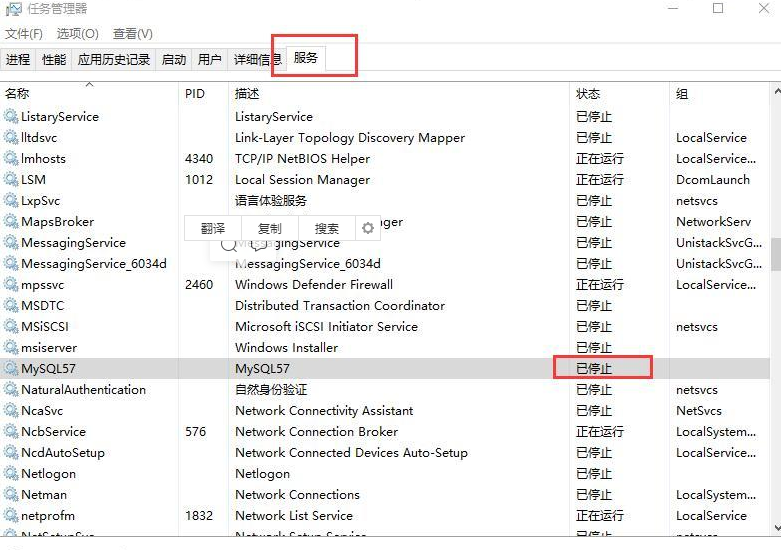781x550 pixels.
Task: Click the gear icon beside ListaryService
Action: coord(11,117)
